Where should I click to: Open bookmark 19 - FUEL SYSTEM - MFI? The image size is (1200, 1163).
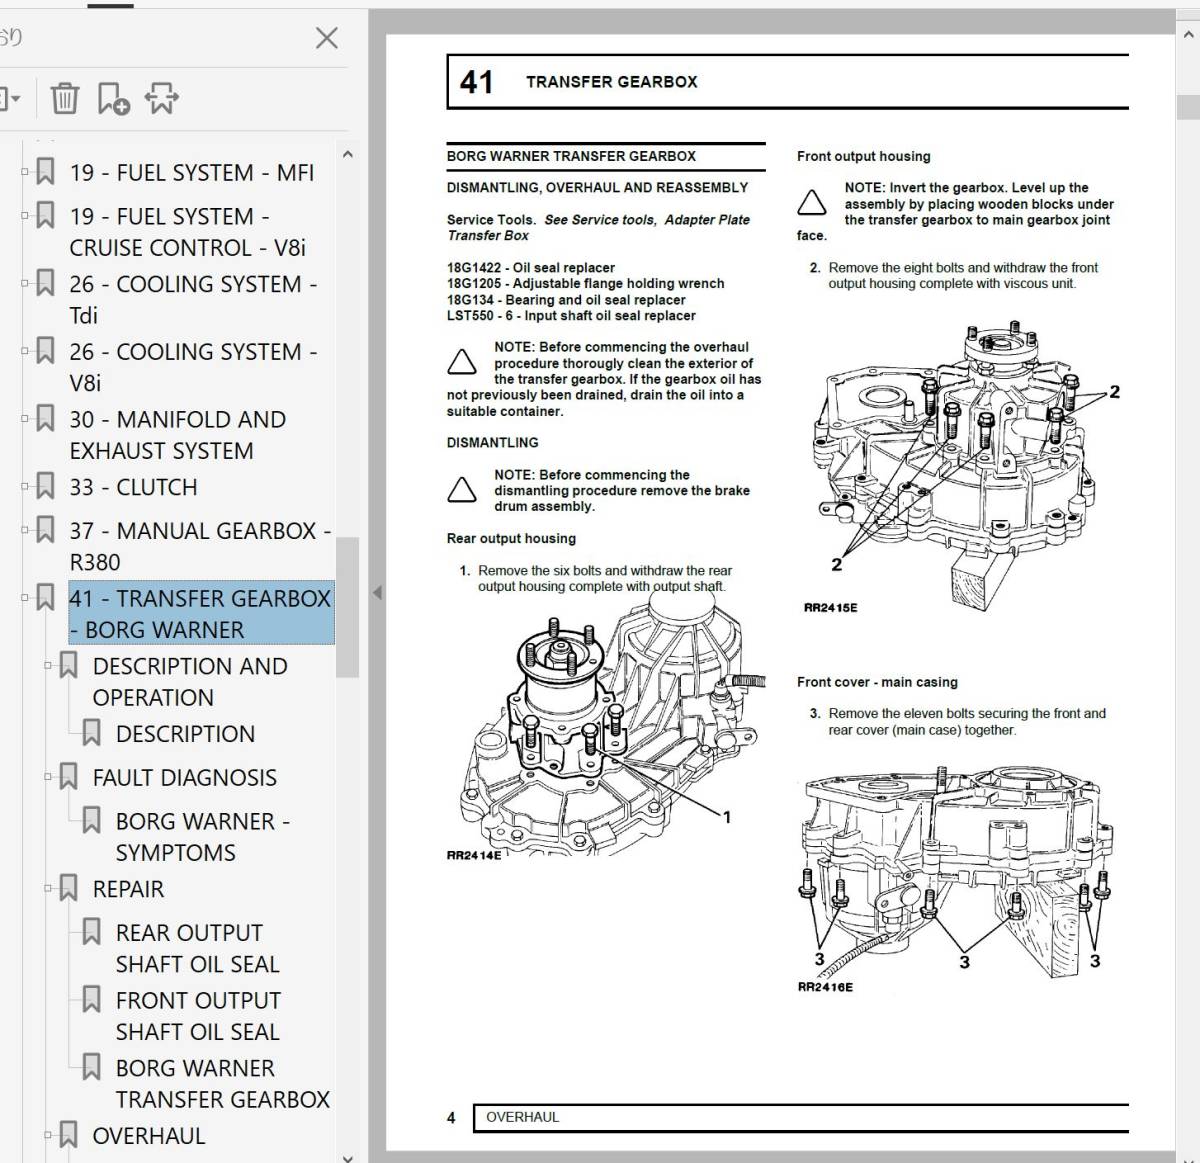(x=191, y=173)
